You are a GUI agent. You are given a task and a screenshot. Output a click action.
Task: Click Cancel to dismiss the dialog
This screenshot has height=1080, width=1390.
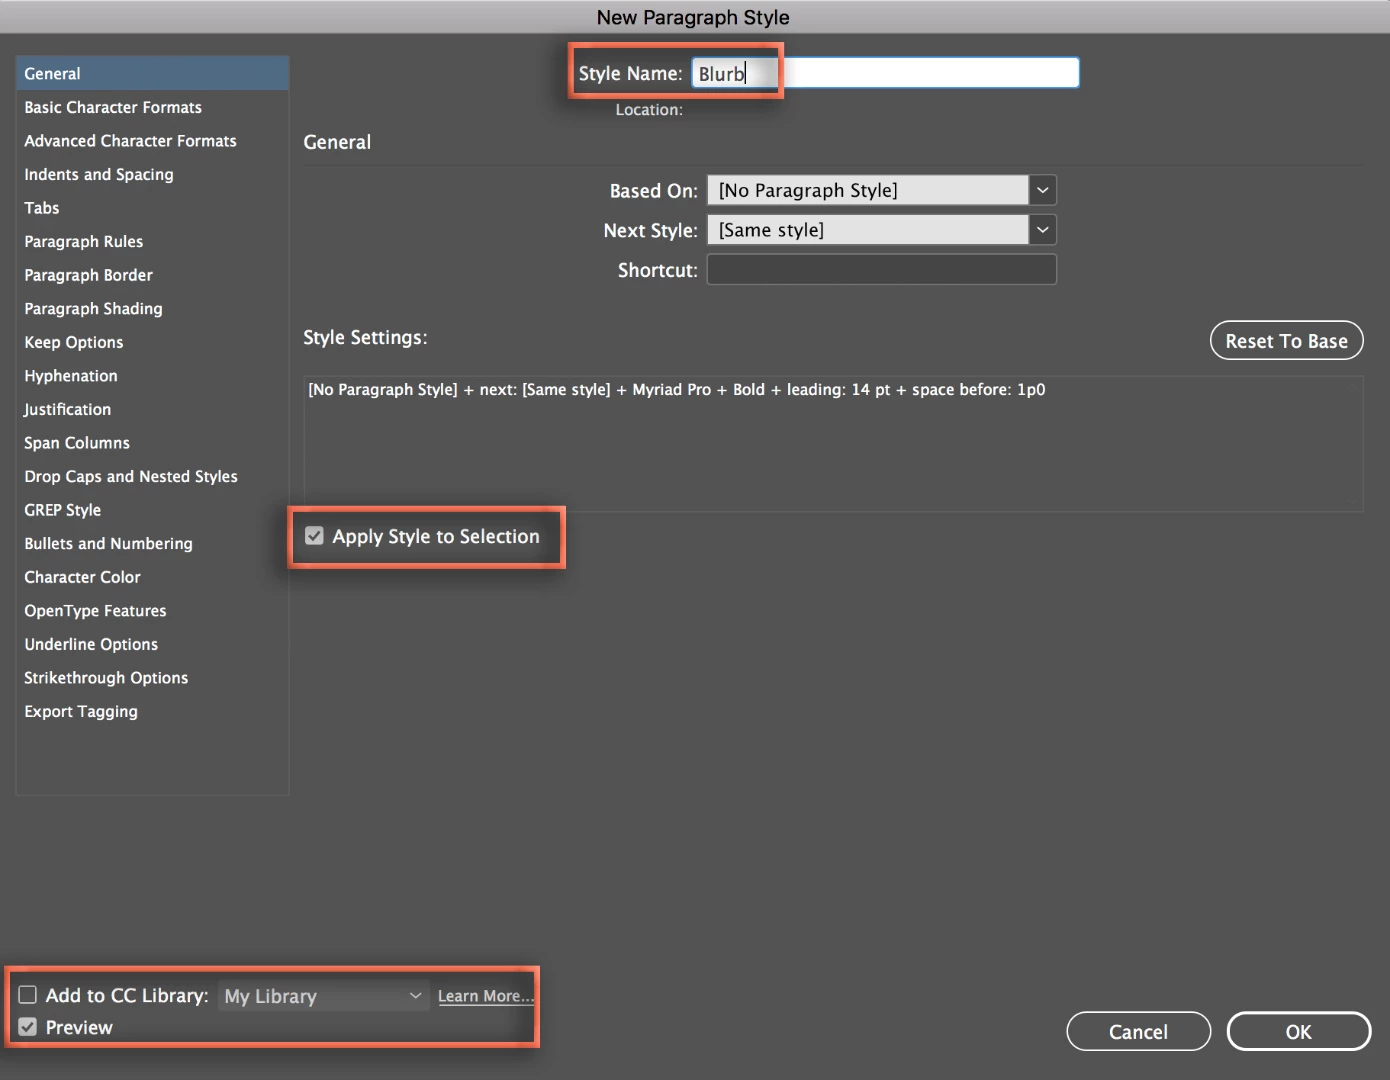point(1138,1032)
